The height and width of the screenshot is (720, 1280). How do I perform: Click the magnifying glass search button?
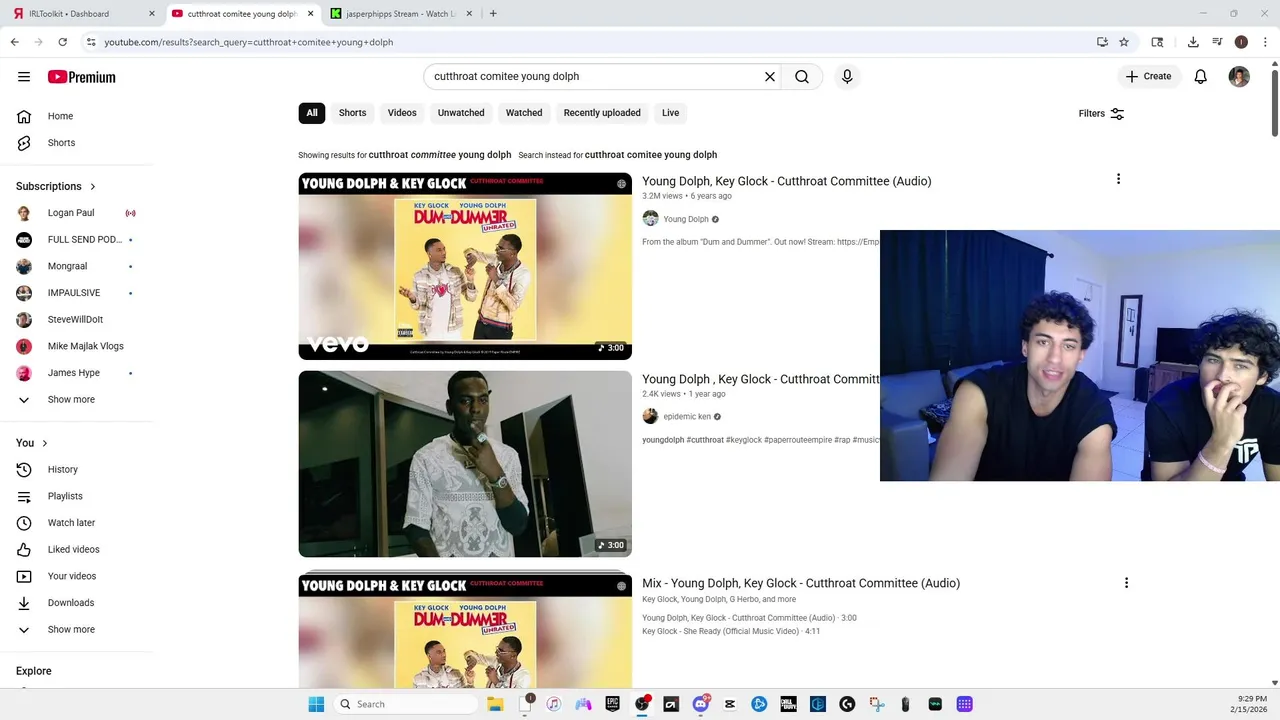pos(802,77)
